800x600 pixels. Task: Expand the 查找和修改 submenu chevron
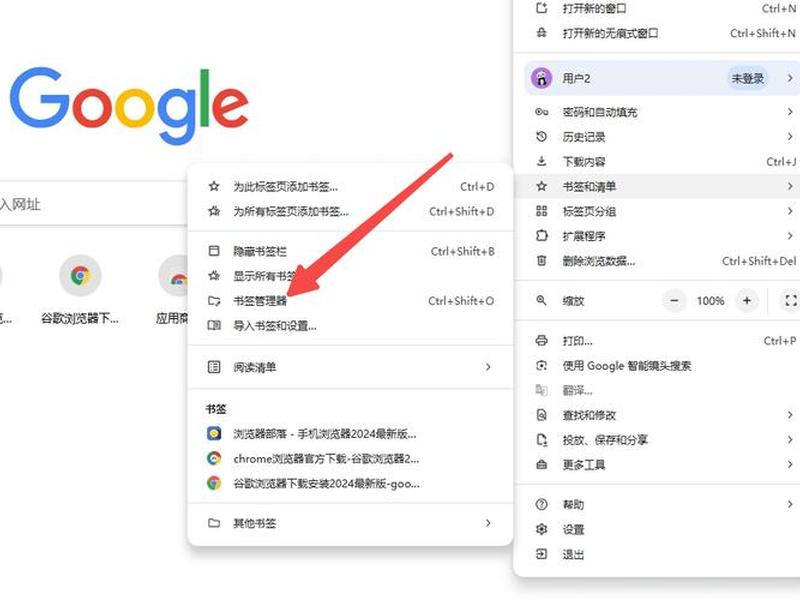[x=790, y=415]
